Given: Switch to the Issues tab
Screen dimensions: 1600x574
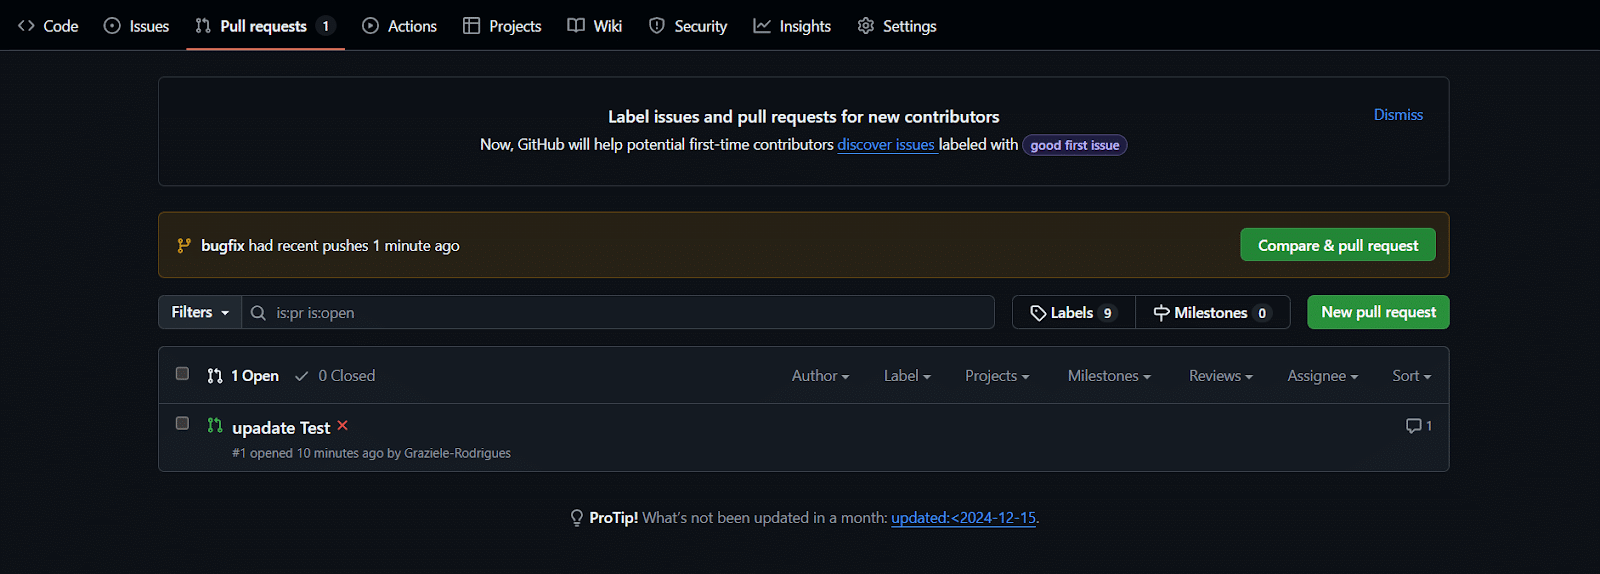Looking at the screenshot, I should click(x=137, y=26).
